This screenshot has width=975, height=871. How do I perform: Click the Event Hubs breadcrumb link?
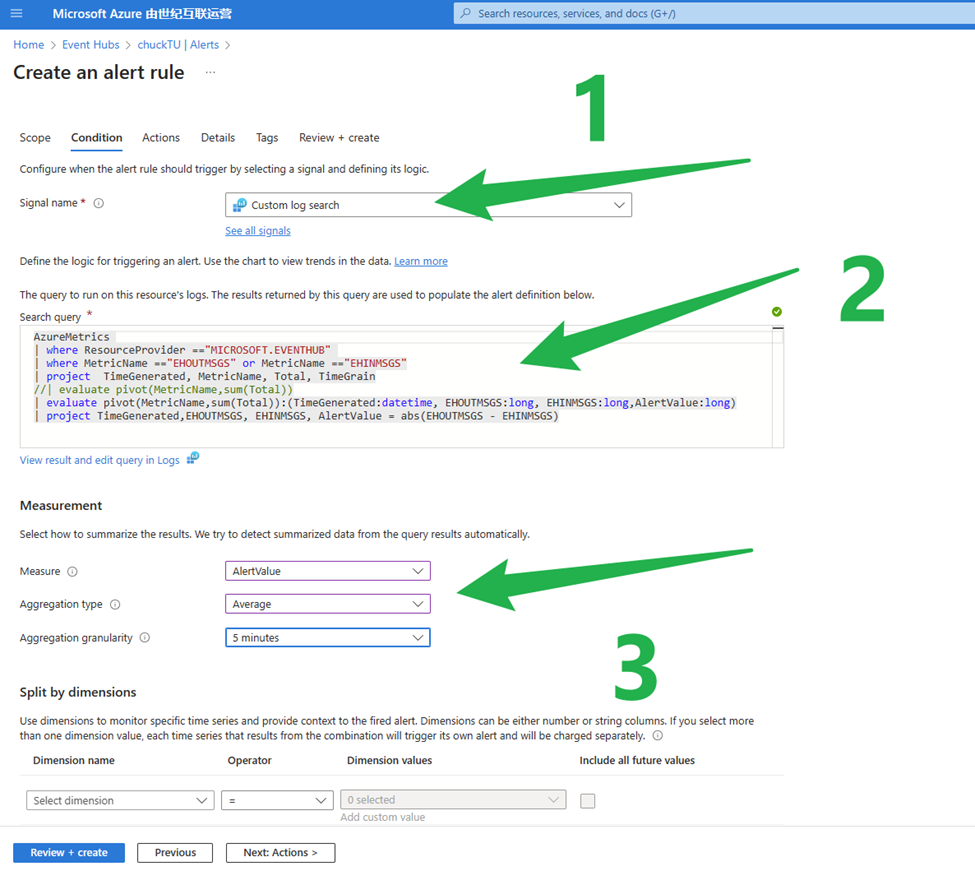click(x=90, y=45)
